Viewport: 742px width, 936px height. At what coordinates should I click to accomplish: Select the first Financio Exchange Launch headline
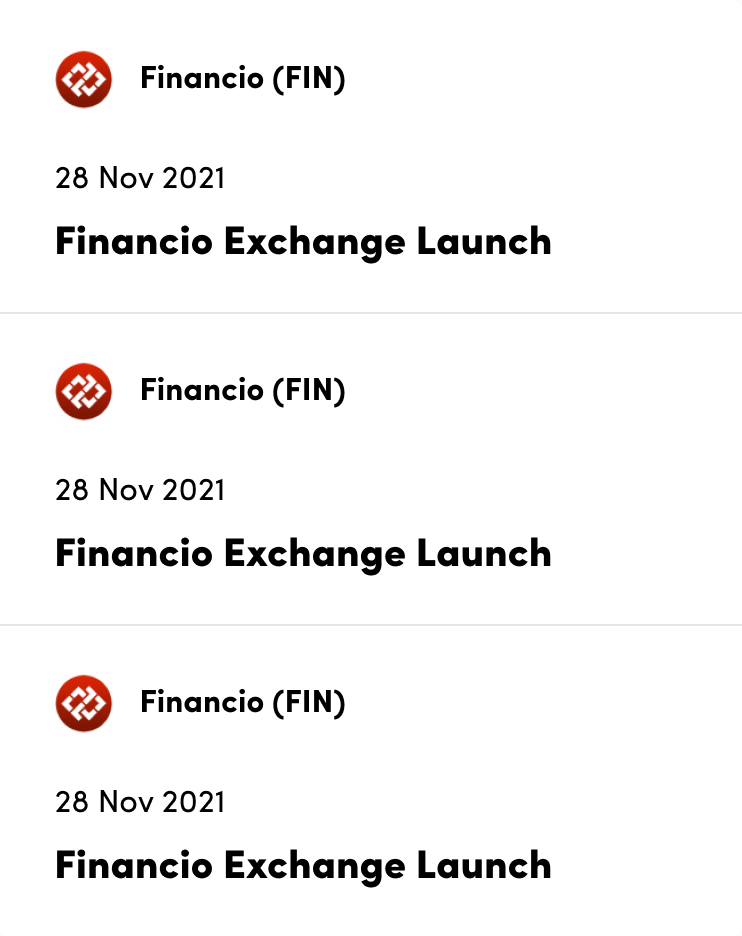click(303, 242)
